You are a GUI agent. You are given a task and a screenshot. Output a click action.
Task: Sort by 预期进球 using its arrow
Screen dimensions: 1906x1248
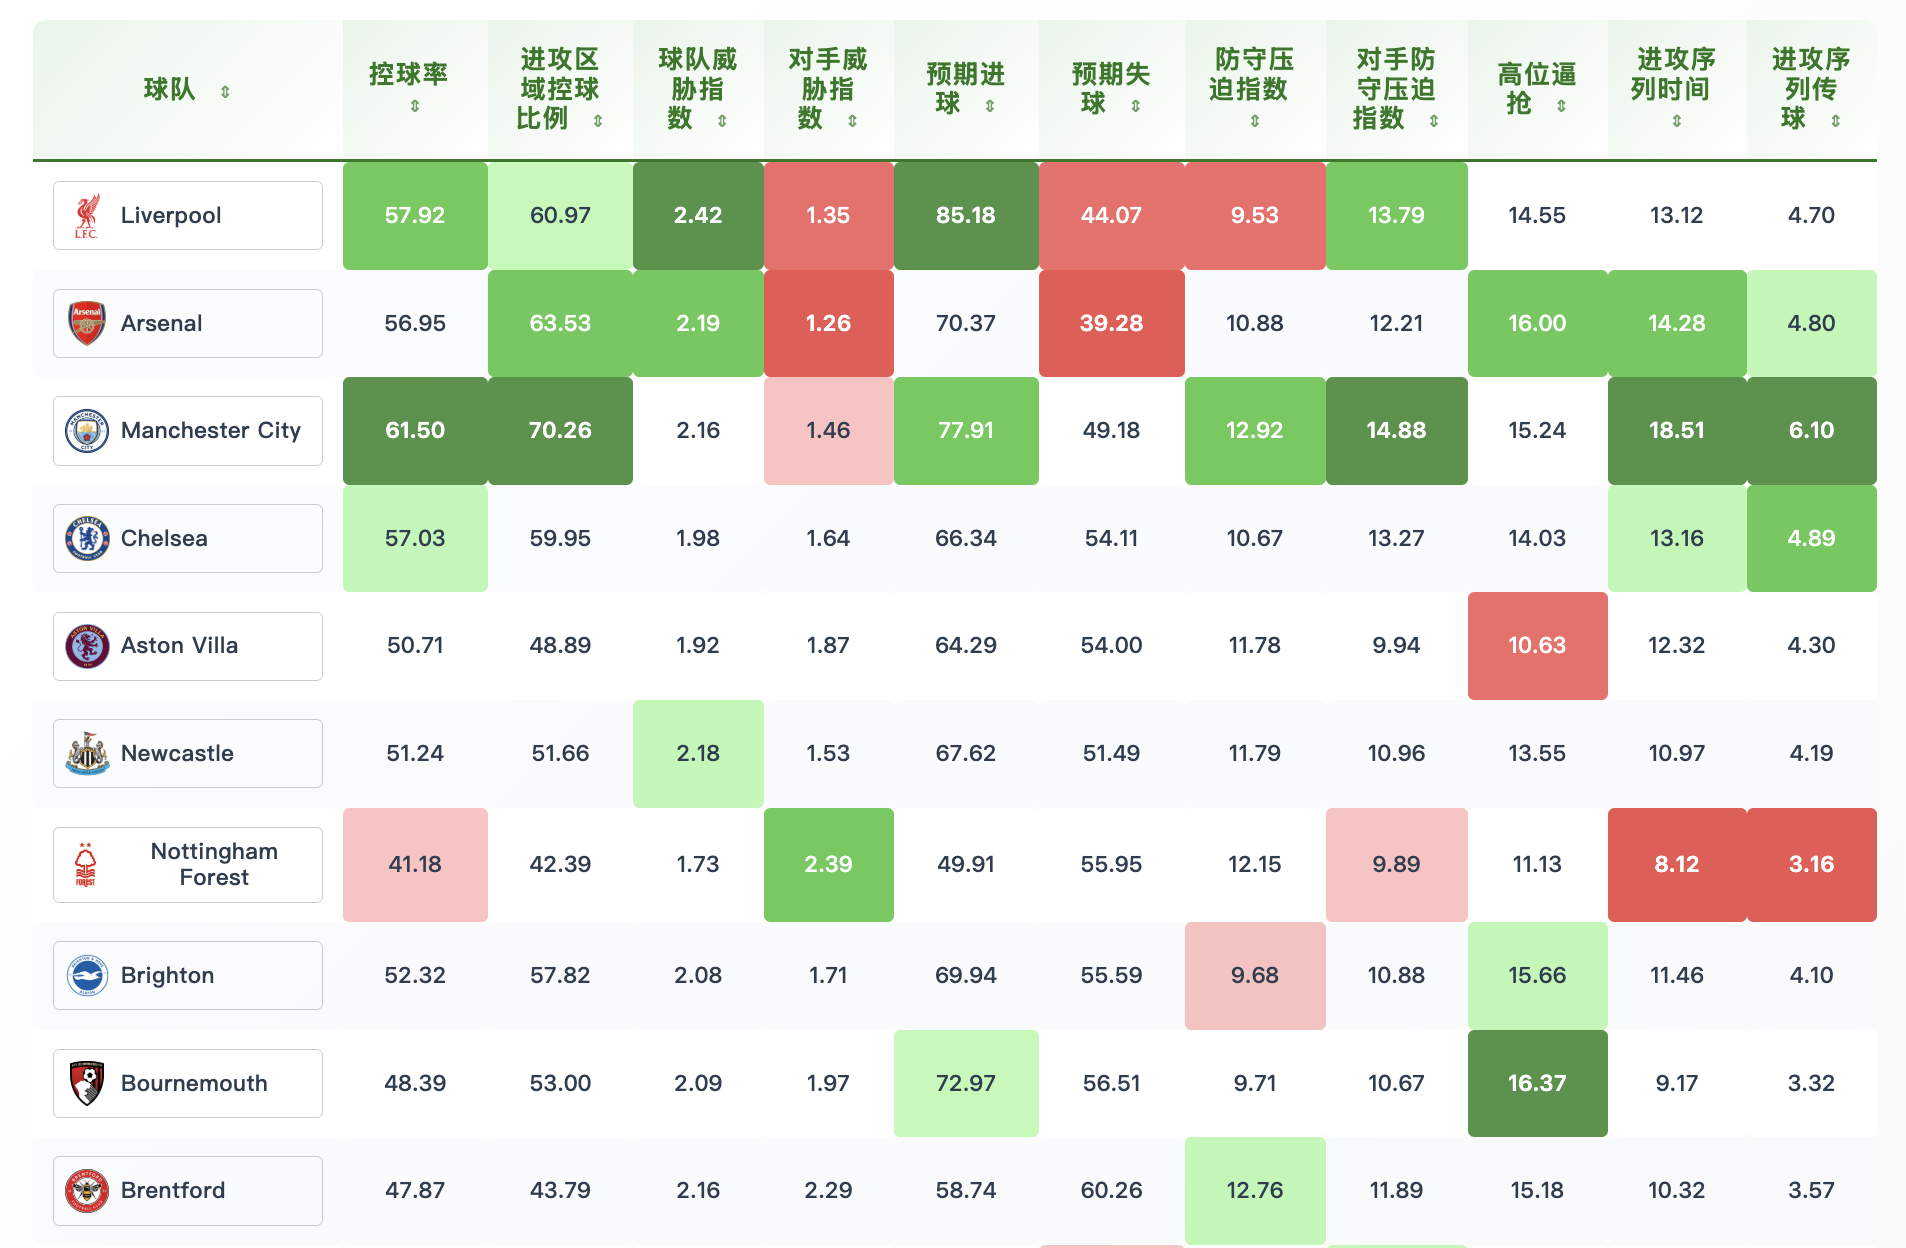pyautogui.click(x=990, y=106)
